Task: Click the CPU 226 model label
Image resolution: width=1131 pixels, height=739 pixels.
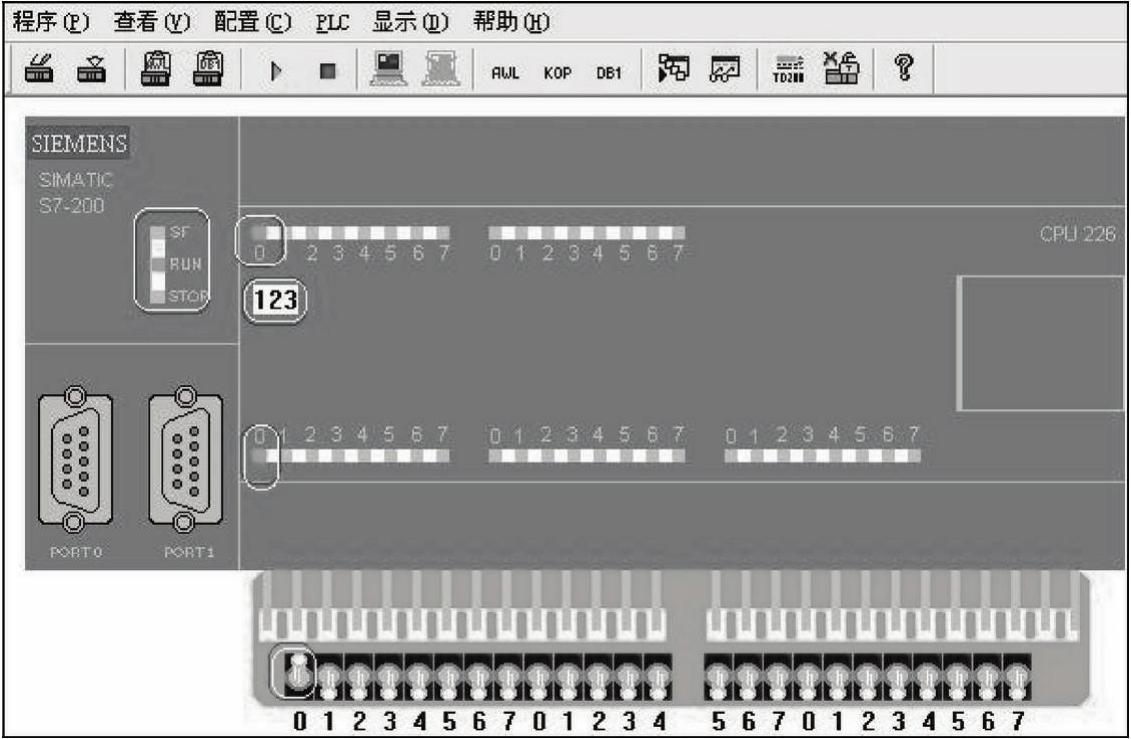Action: pyautogui.click(x=1077, y=234)
